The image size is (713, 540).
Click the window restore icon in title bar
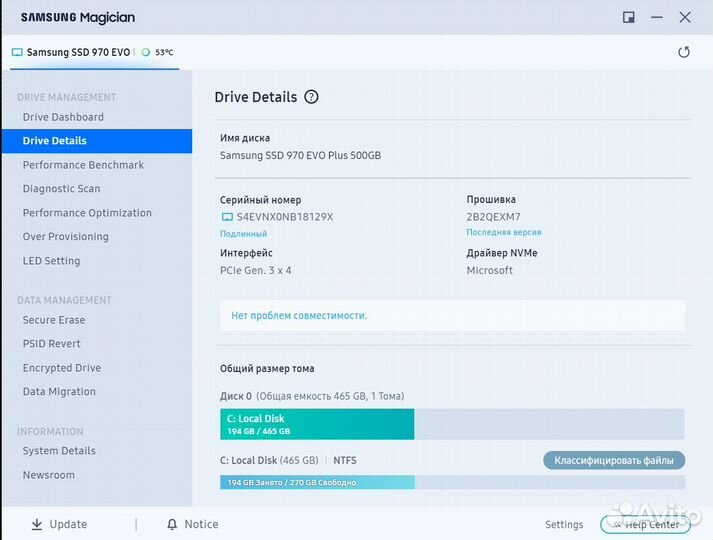[628, 17]
